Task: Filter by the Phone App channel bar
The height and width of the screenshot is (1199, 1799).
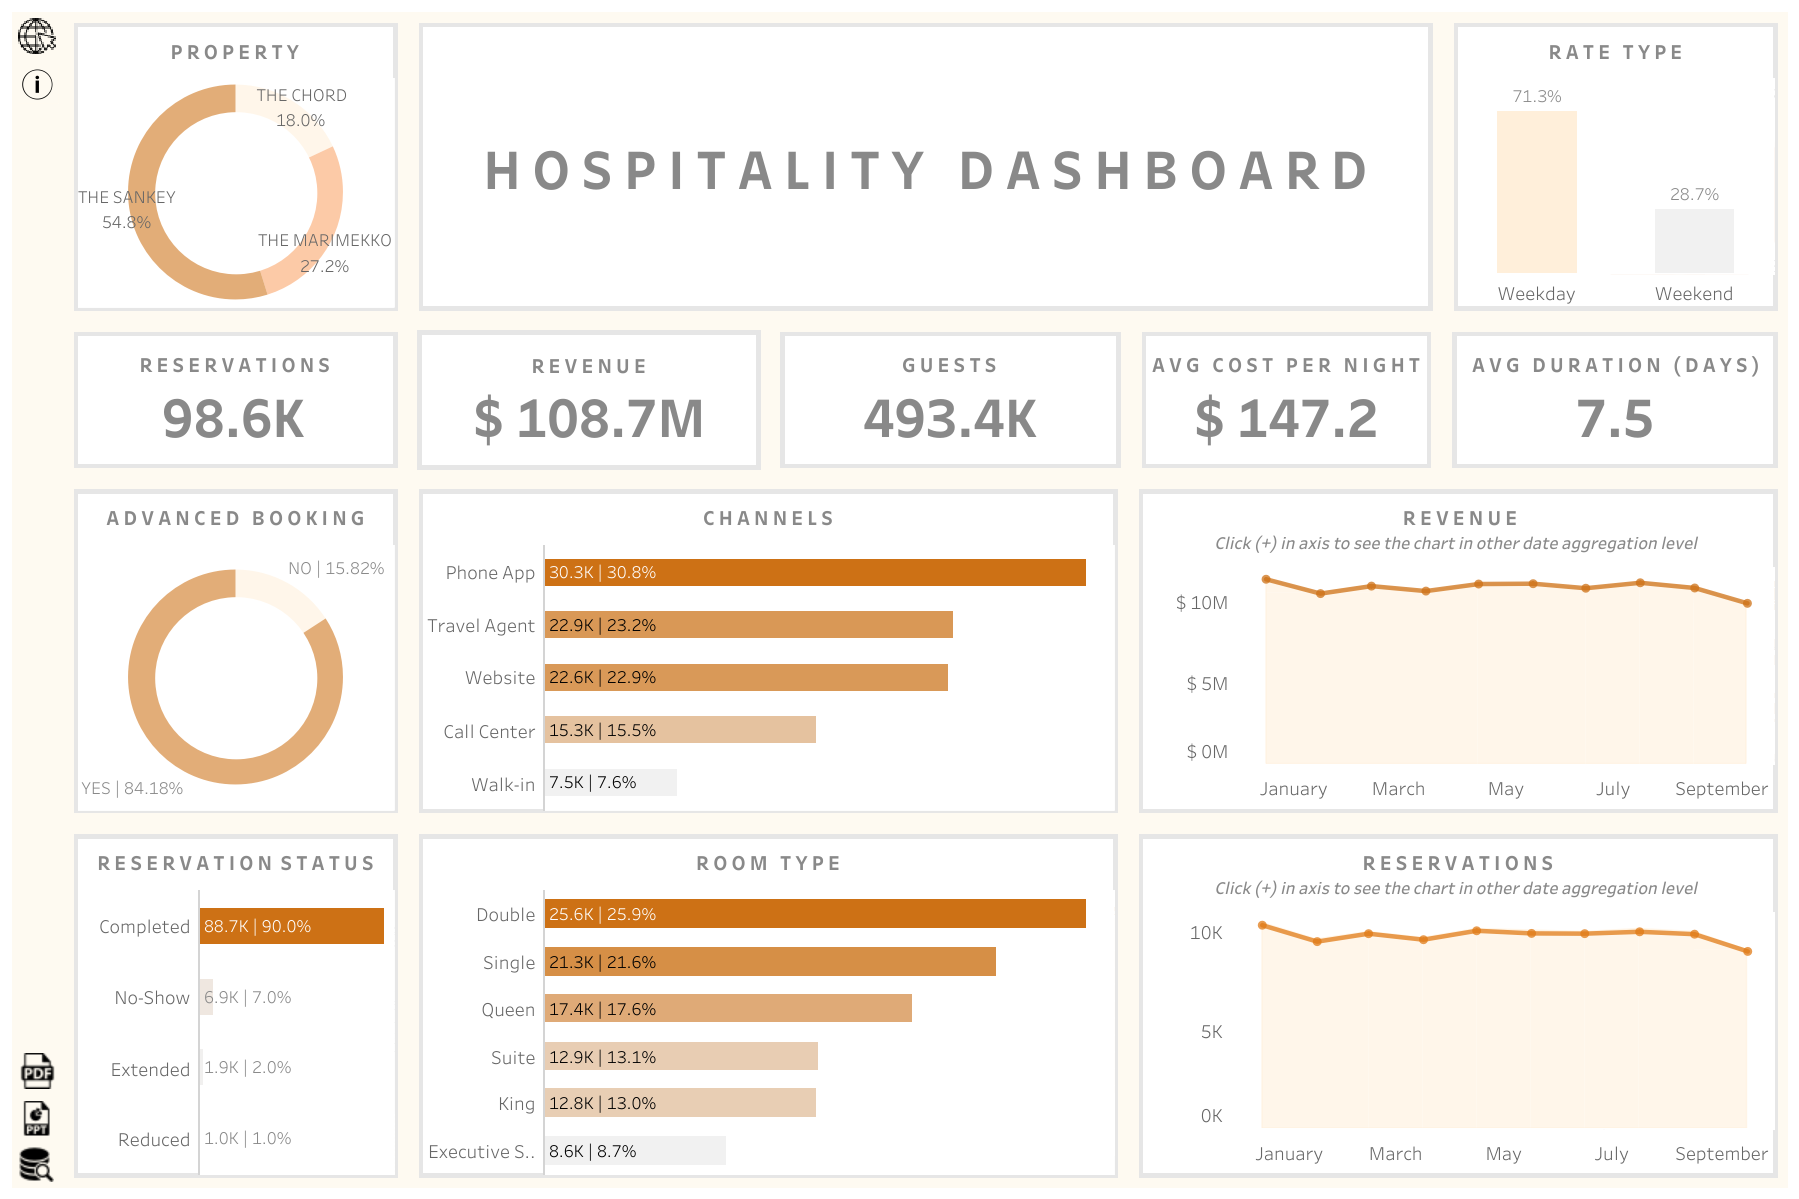Action: click(x=814, y=573)
